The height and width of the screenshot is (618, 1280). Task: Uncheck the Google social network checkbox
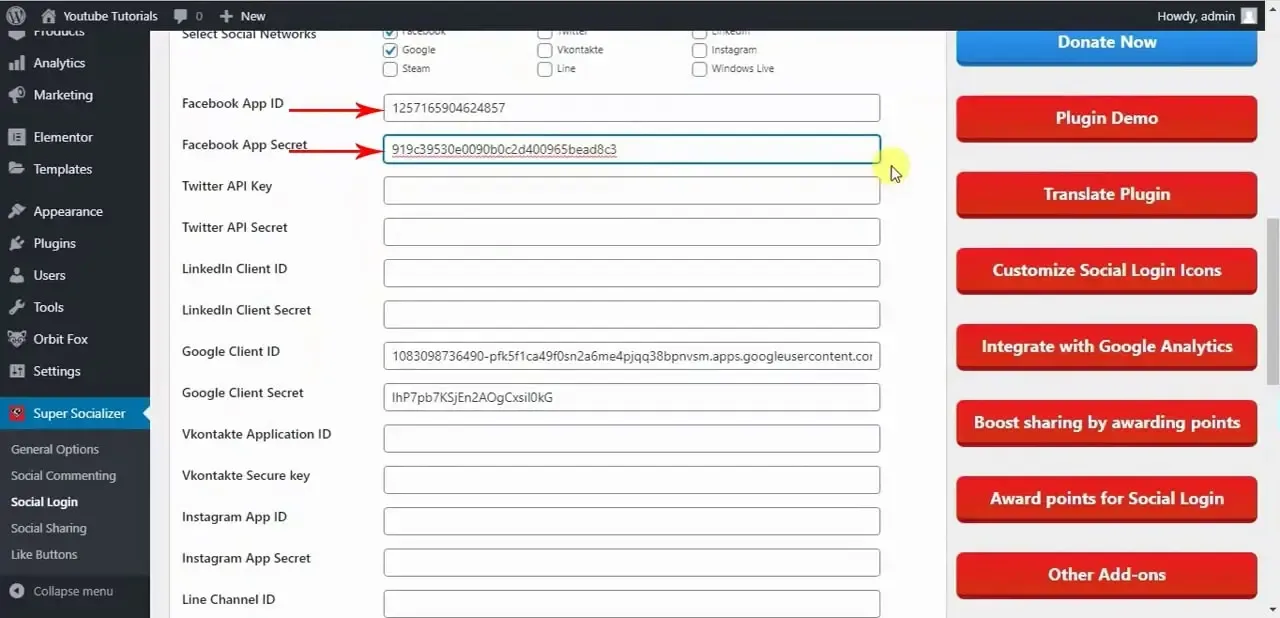[x=390, y=50]
